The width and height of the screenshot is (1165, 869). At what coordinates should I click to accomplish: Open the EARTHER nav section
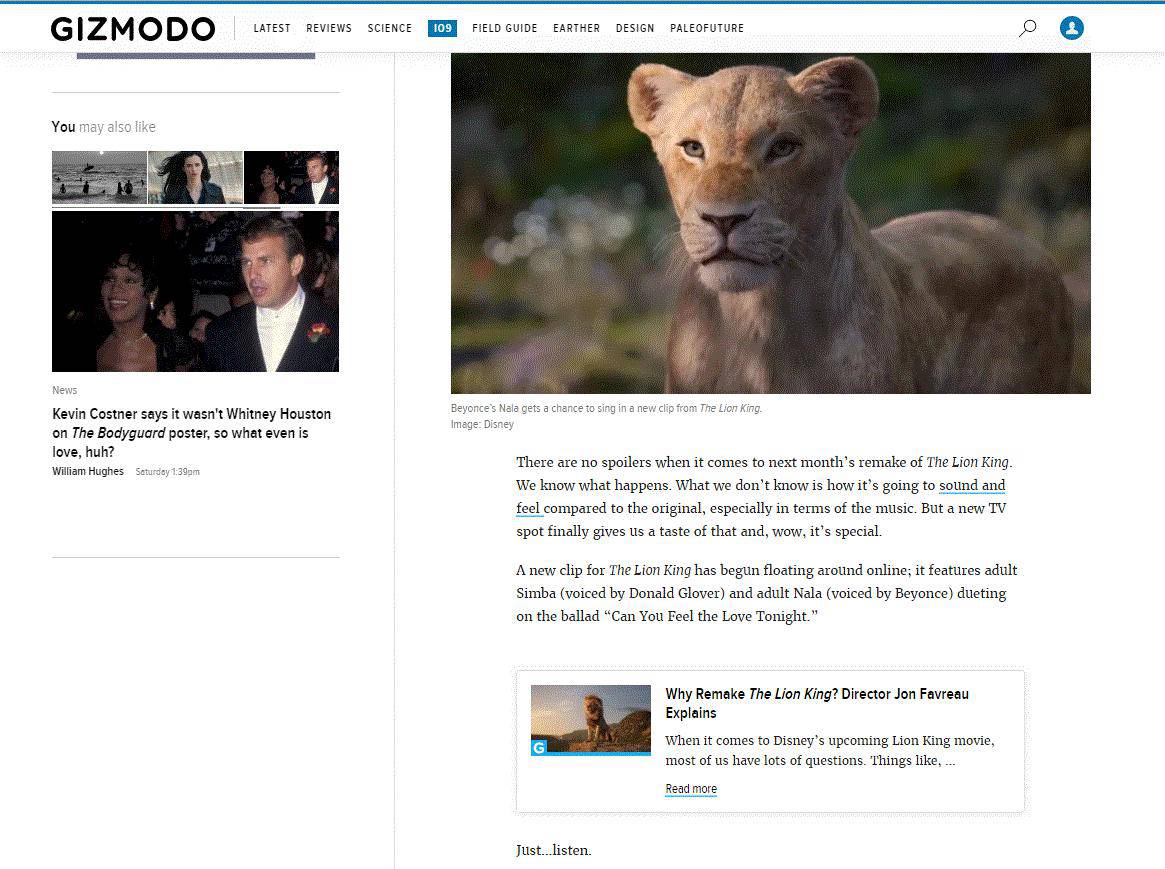click(x=577, y=28)
